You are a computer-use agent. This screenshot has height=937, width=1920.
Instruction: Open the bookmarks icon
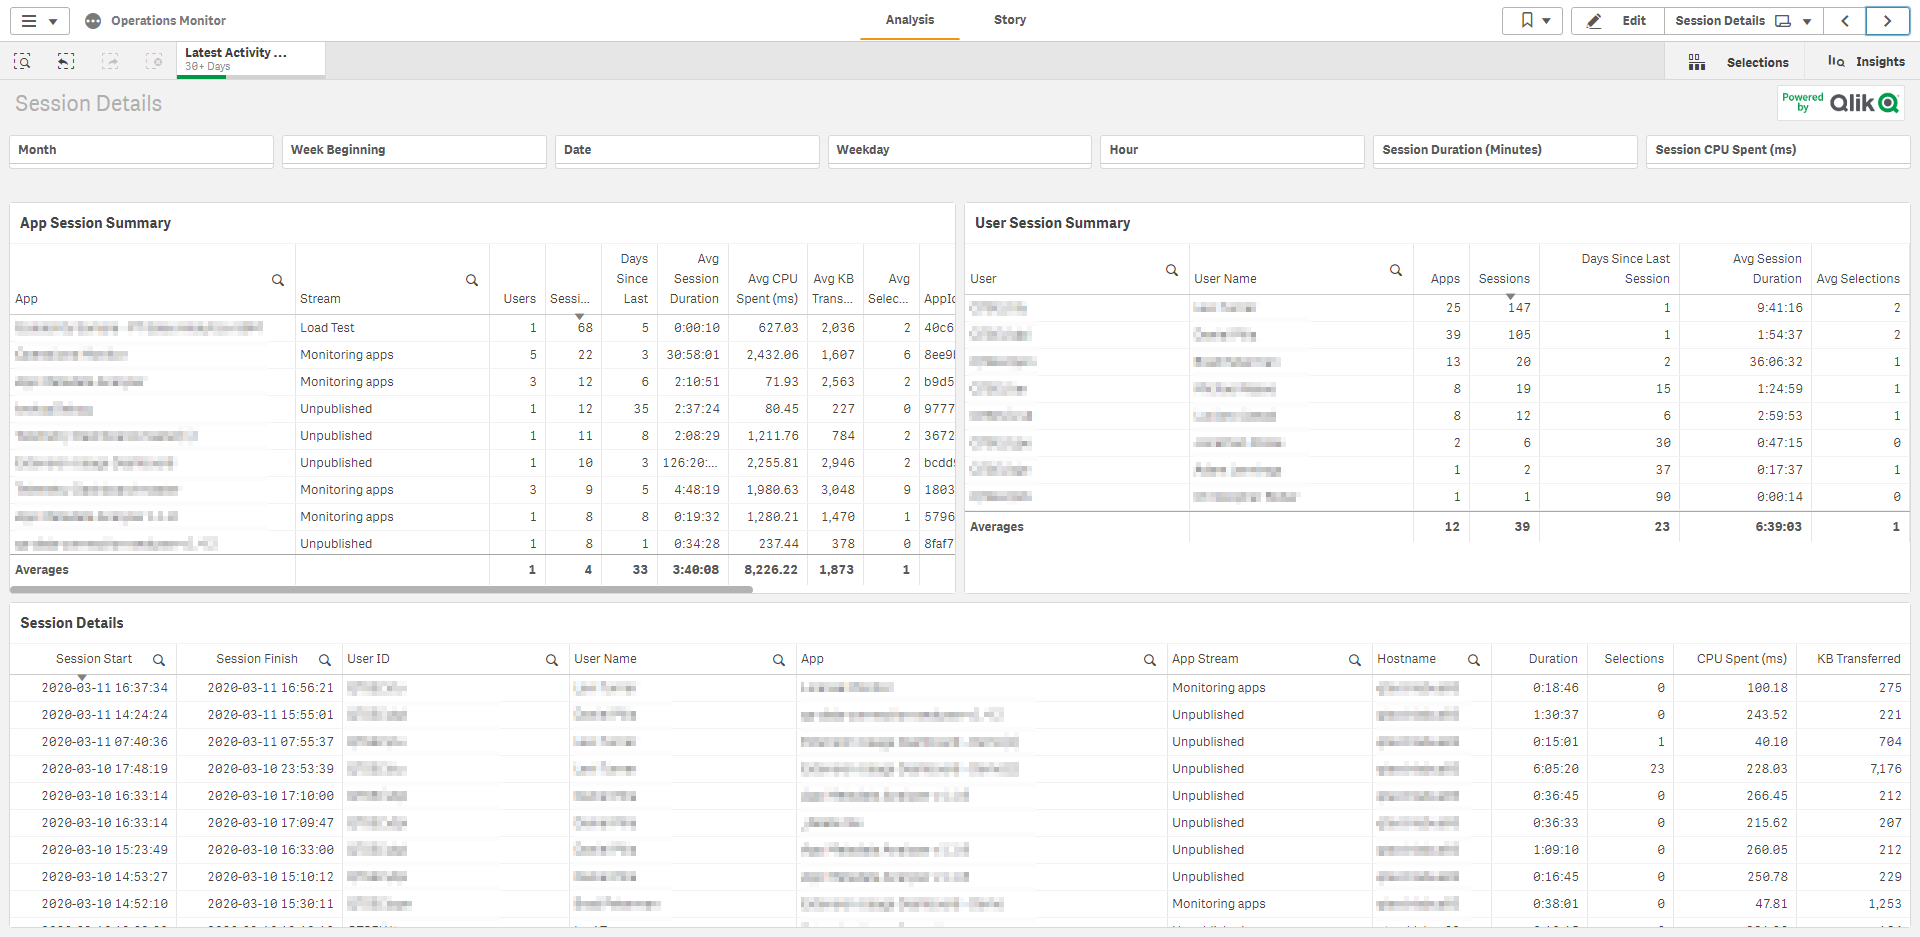pyautogui.click(x=1531, y=21)
